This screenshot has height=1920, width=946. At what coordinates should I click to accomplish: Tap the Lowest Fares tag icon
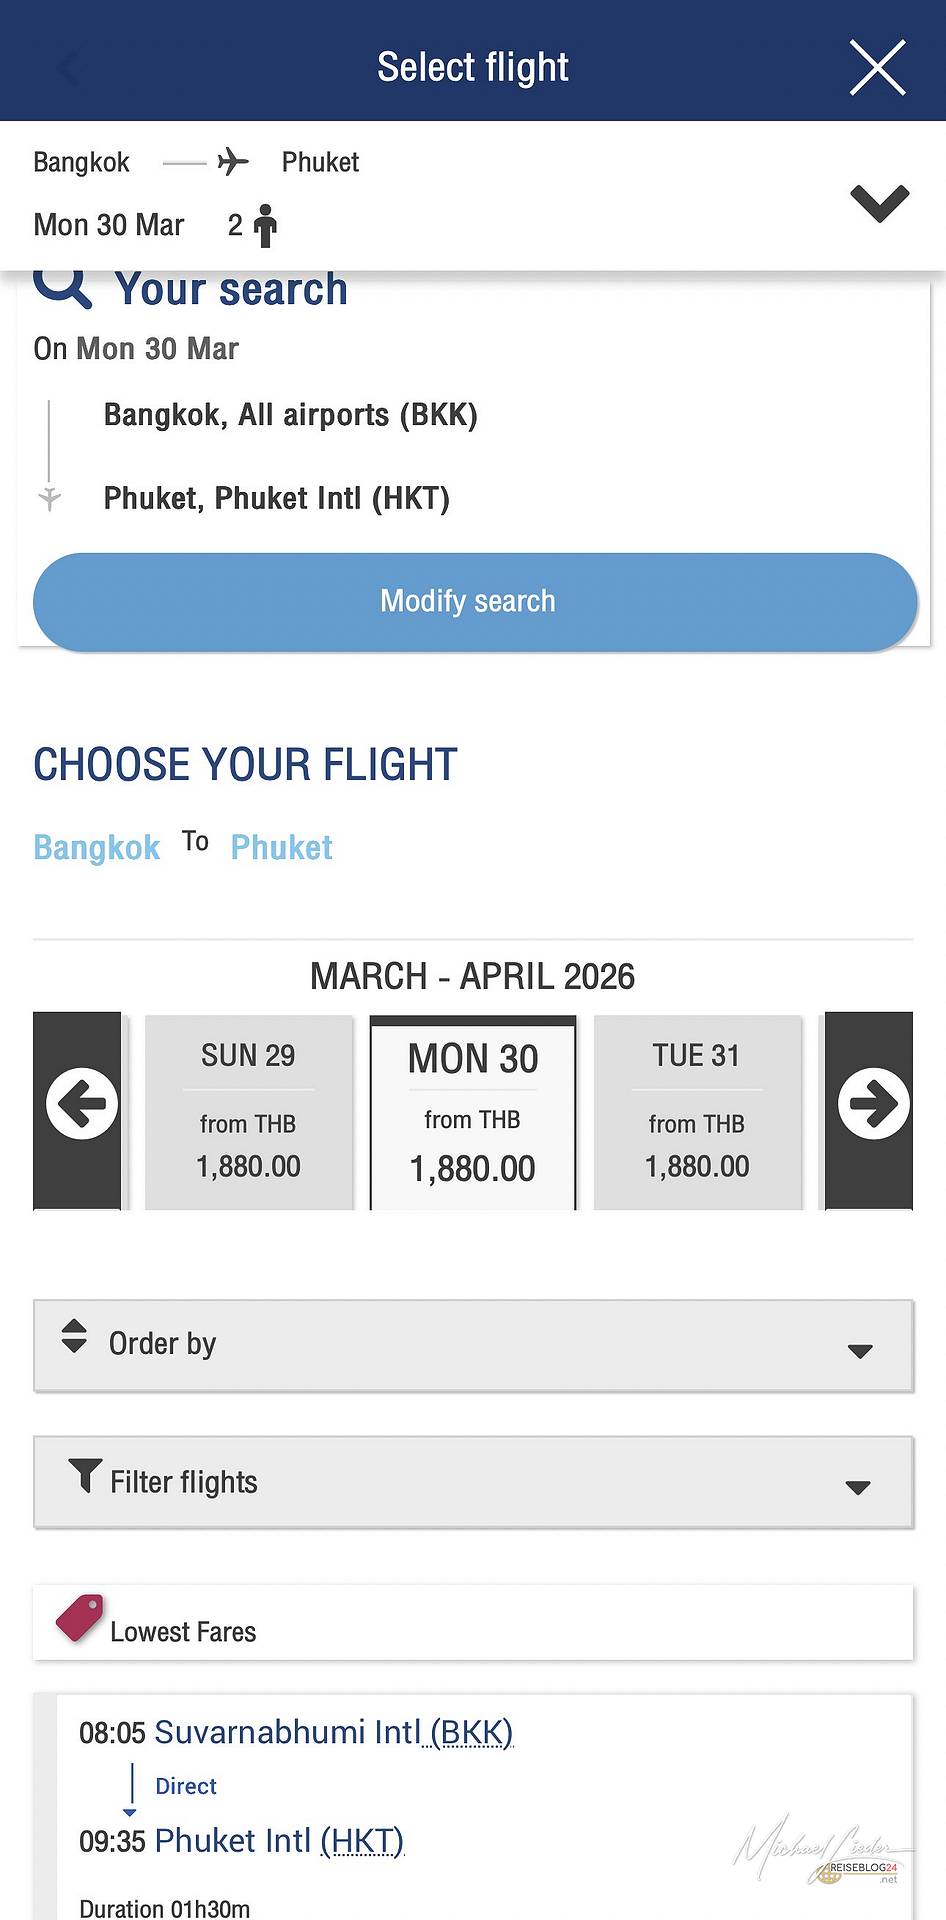click(80, 1617)
